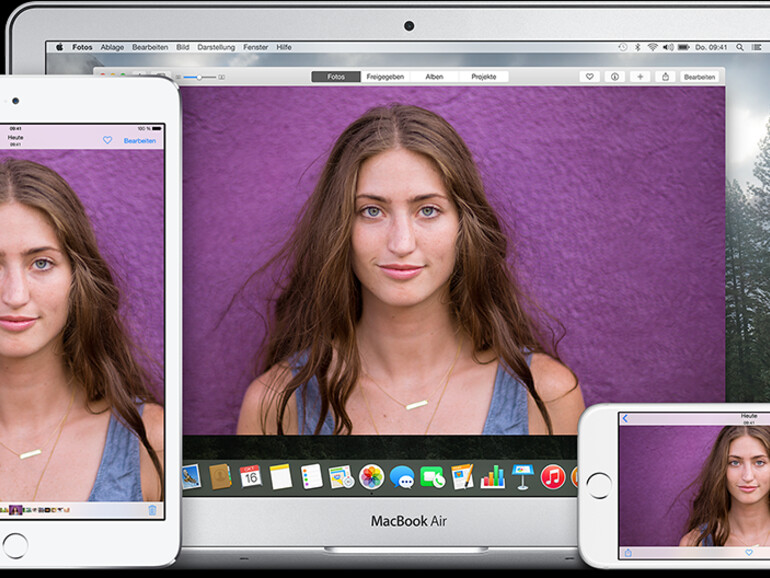This screenshot has height=578, width=770.
Task: Launch the red iTunes icon in the Dock
Action: [553, 477]
